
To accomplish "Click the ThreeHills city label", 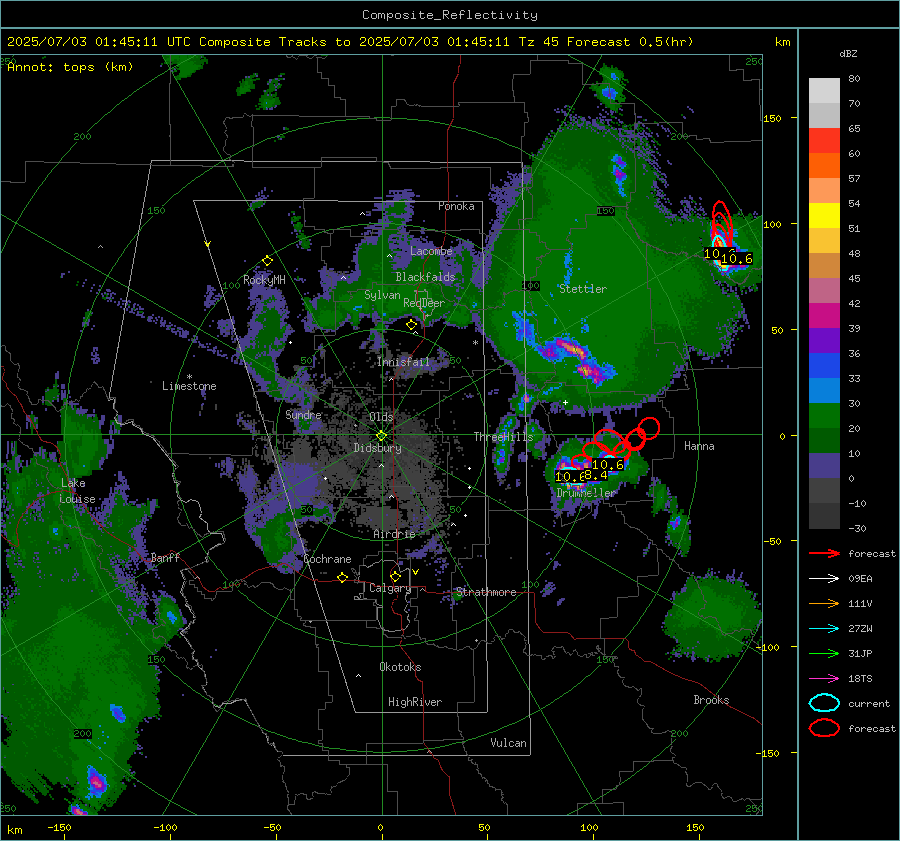I will click(x=503, y=437).
